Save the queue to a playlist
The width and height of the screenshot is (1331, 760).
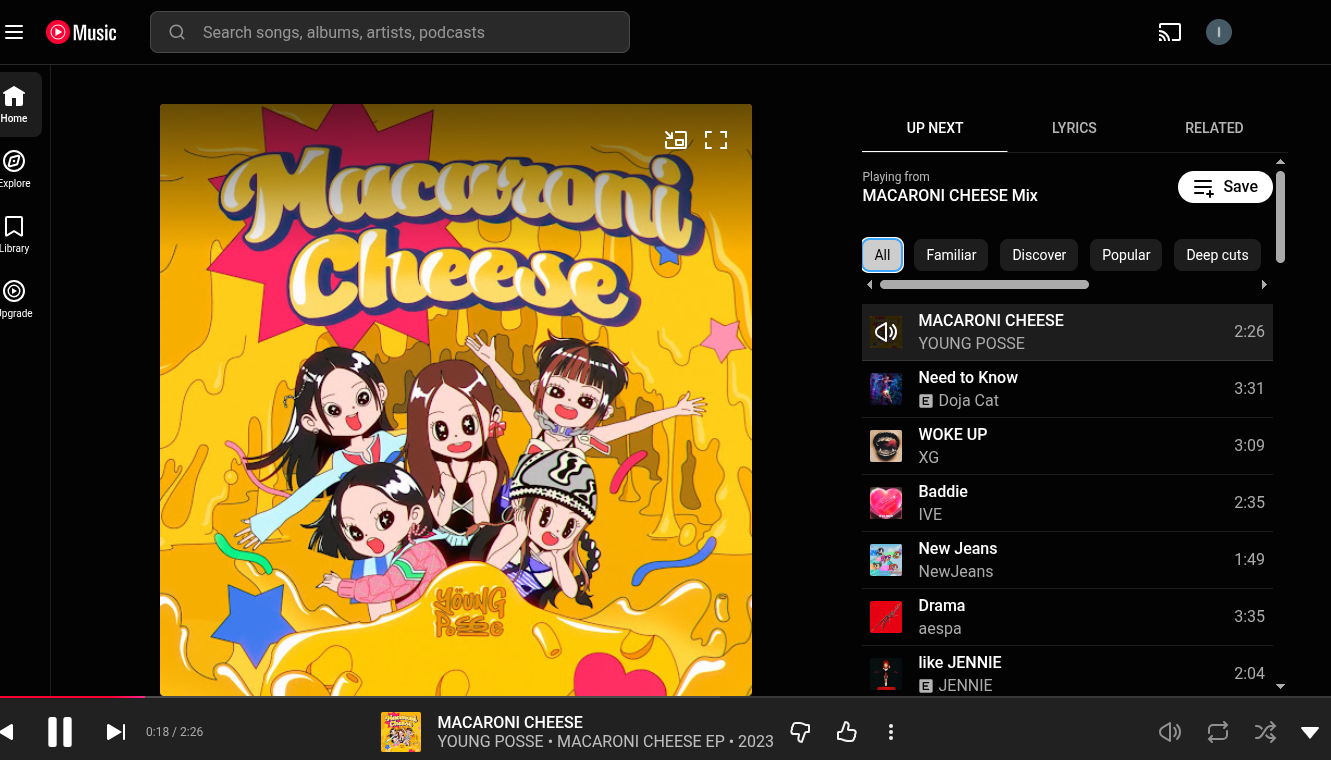pyautogui.click(x=1225, y=187)
